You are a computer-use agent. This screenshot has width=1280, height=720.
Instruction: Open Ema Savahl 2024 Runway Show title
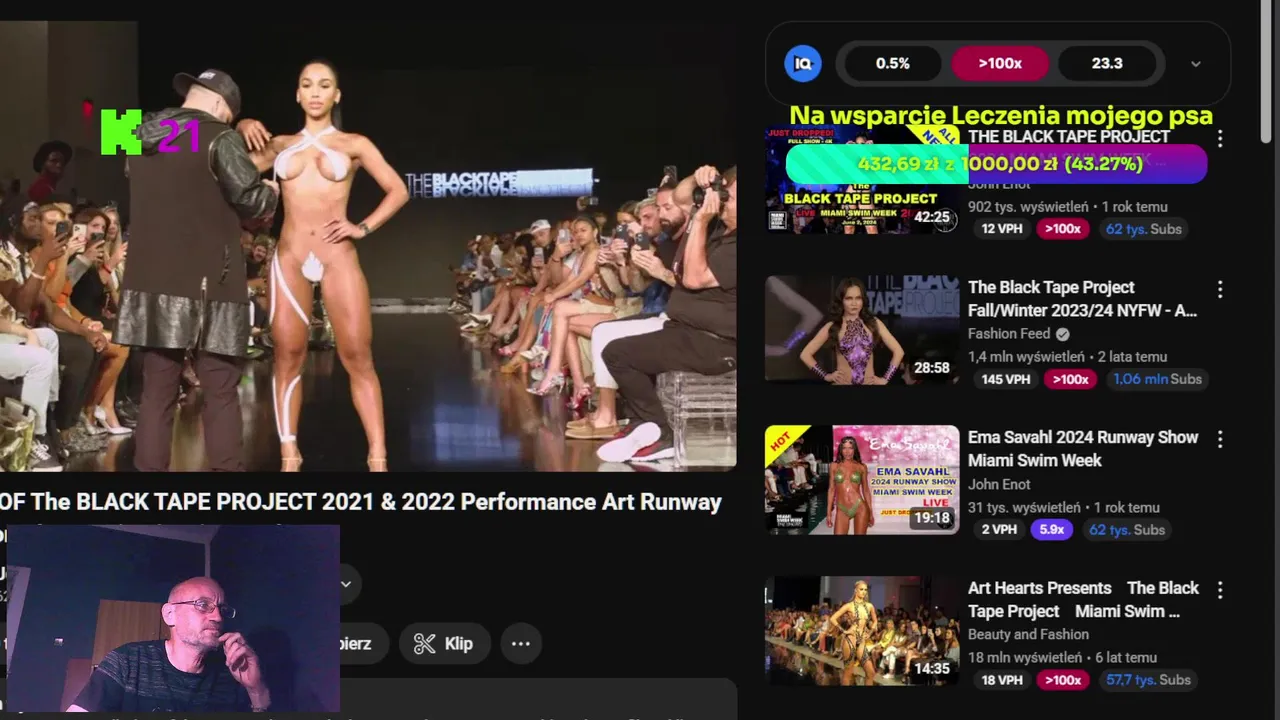1083,449
